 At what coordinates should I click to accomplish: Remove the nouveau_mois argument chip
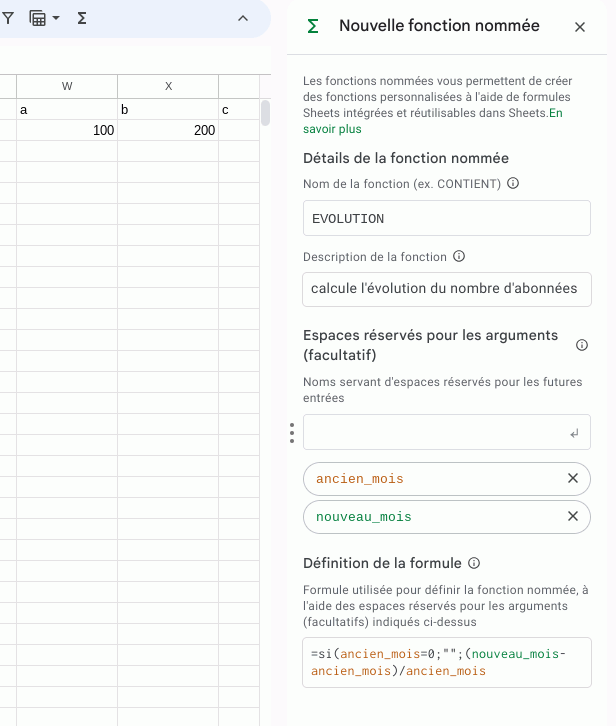click(x=573, y=516)
